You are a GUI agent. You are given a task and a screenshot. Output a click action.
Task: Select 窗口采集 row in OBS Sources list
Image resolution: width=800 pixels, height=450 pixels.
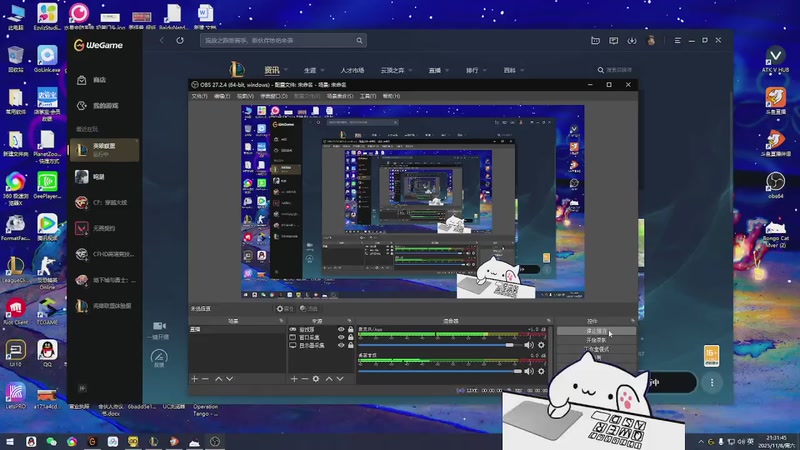(x=321, y=337)
